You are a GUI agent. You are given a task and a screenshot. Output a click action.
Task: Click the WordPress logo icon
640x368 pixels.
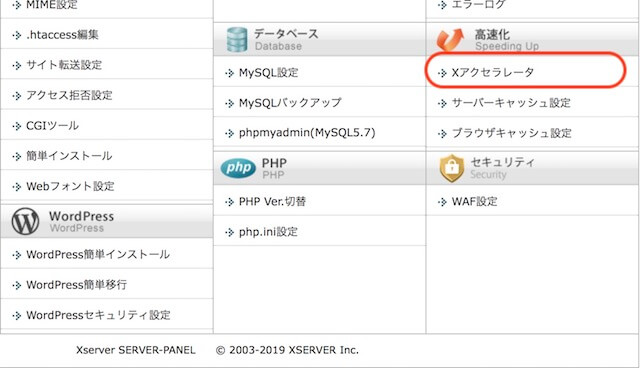point(25,221)
